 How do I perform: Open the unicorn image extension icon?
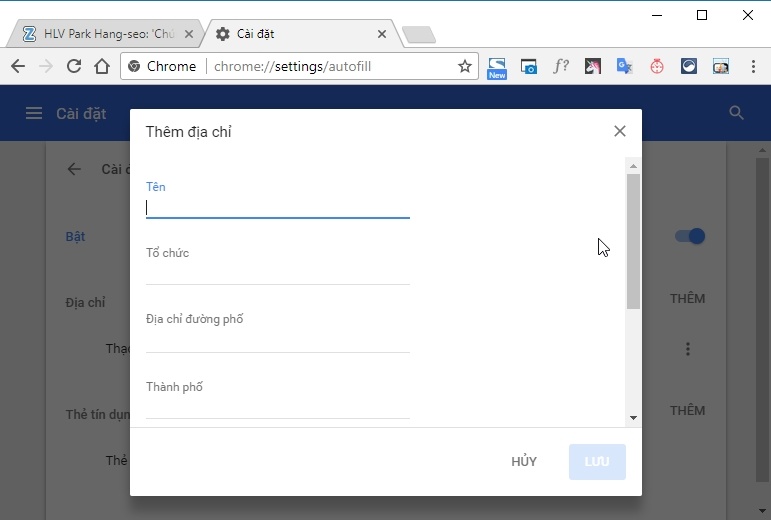pyautogui.click(x=593, y=66)
